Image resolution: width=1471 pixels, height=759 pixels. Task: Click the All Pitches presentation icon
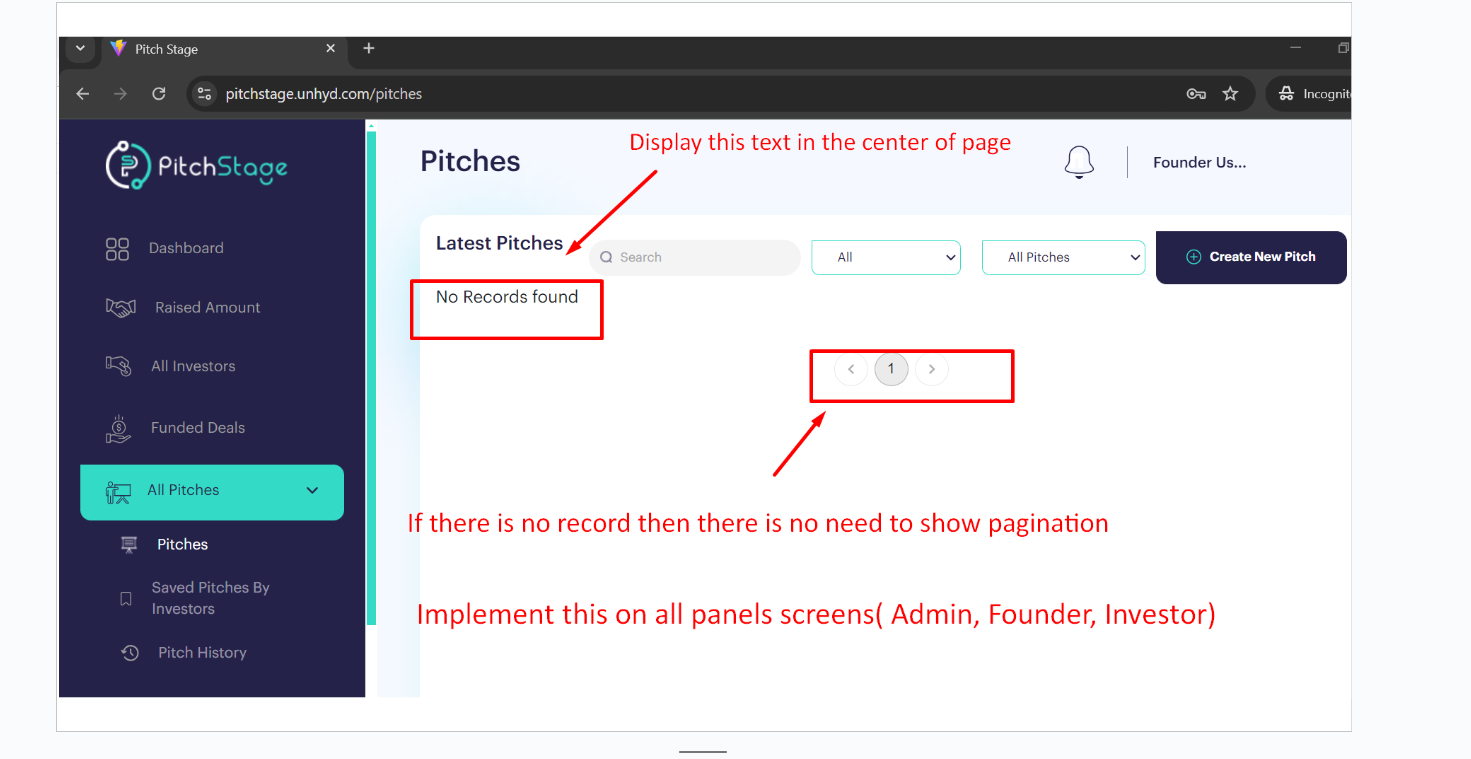[x=118, y=491]
